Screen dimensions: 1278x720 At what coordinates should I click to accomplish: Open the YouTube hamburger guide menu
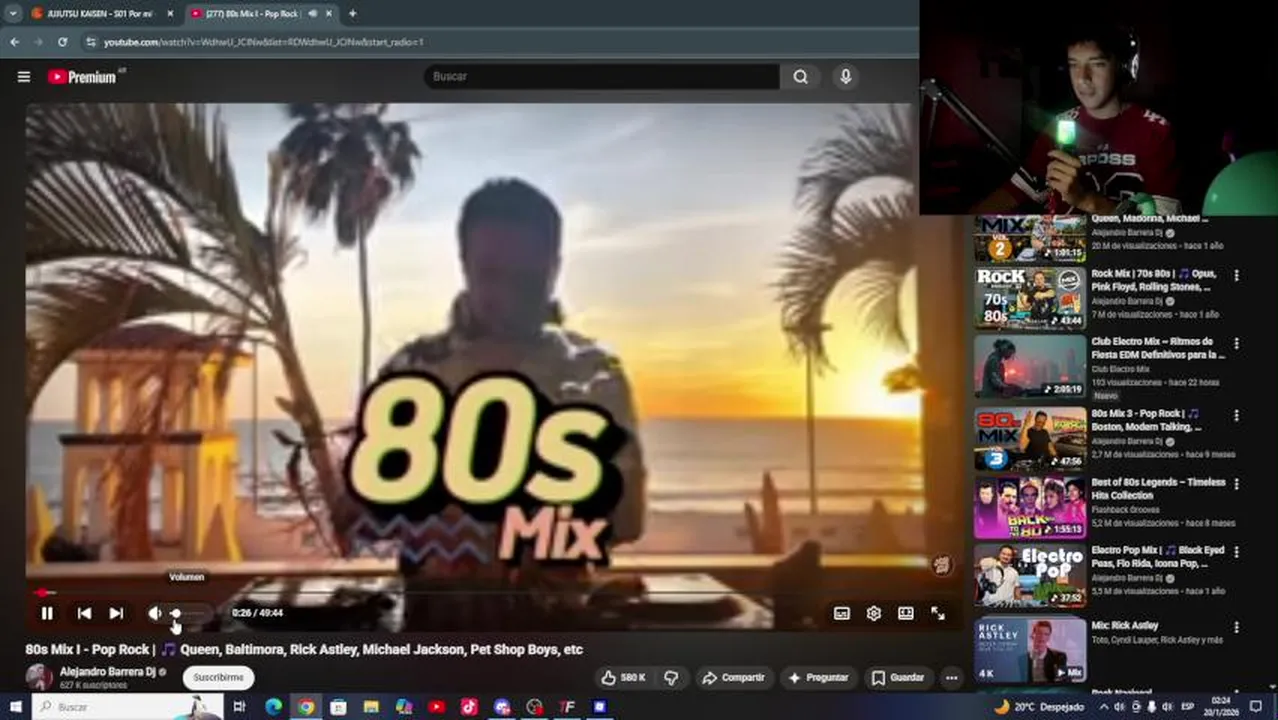[x=24, y=76]
